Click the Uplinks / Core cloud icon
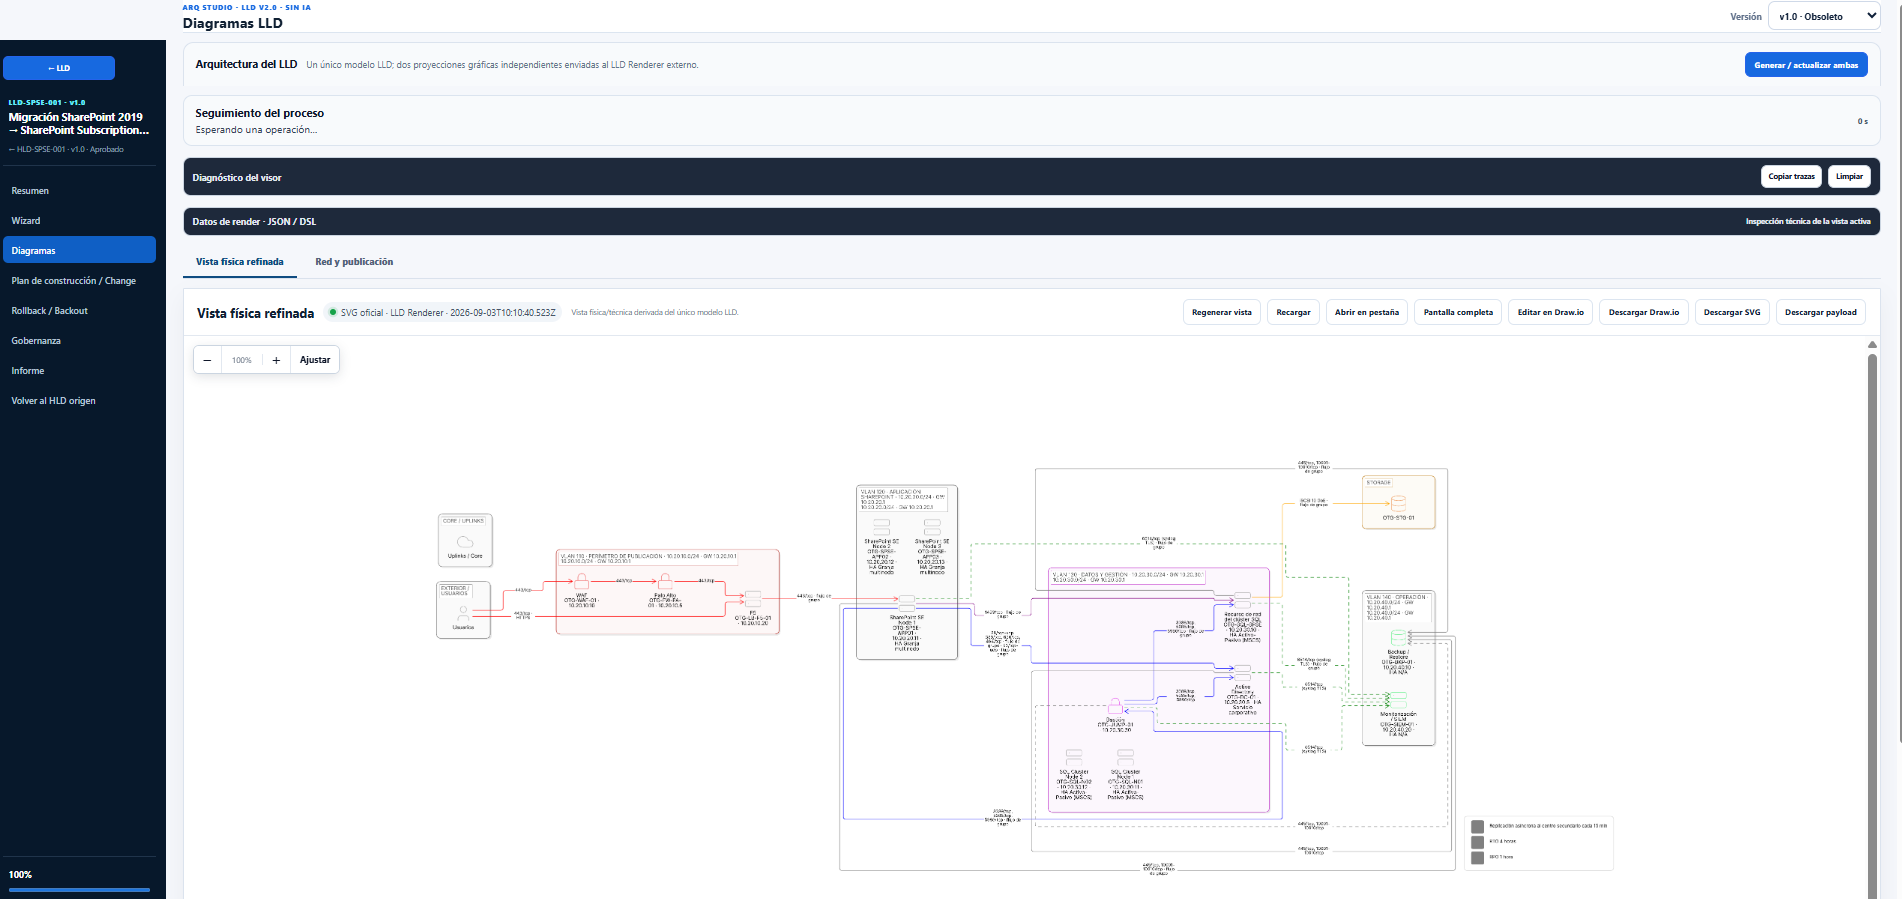 pos(465,541)
